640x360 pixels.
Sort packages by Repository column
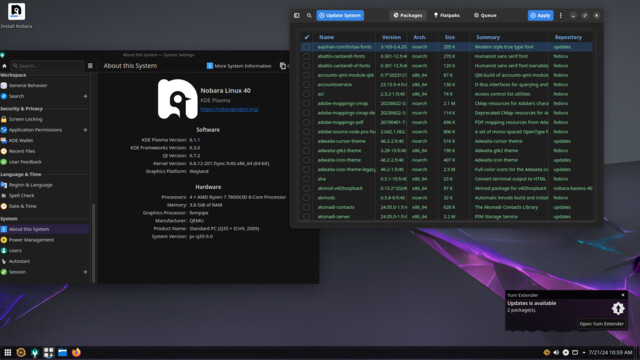coord(568,37)
